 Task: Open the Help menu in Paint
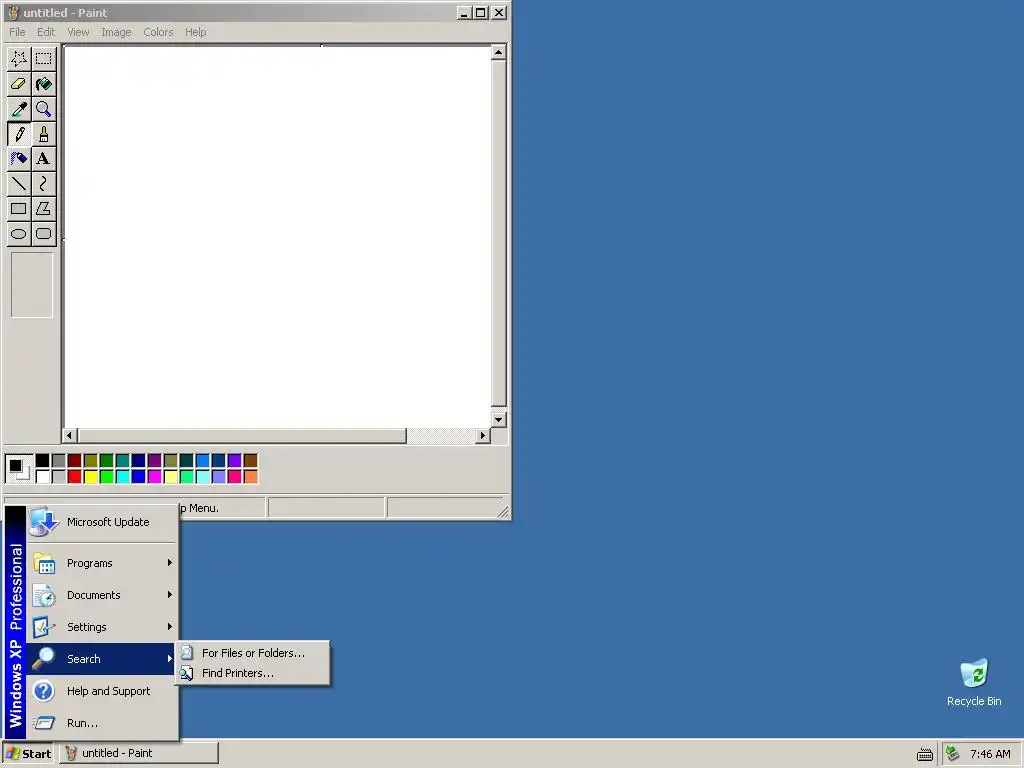point(195,32)
